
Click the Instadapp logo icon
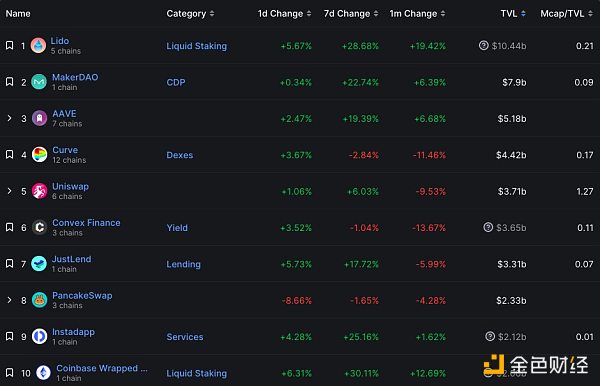(39, 336)
